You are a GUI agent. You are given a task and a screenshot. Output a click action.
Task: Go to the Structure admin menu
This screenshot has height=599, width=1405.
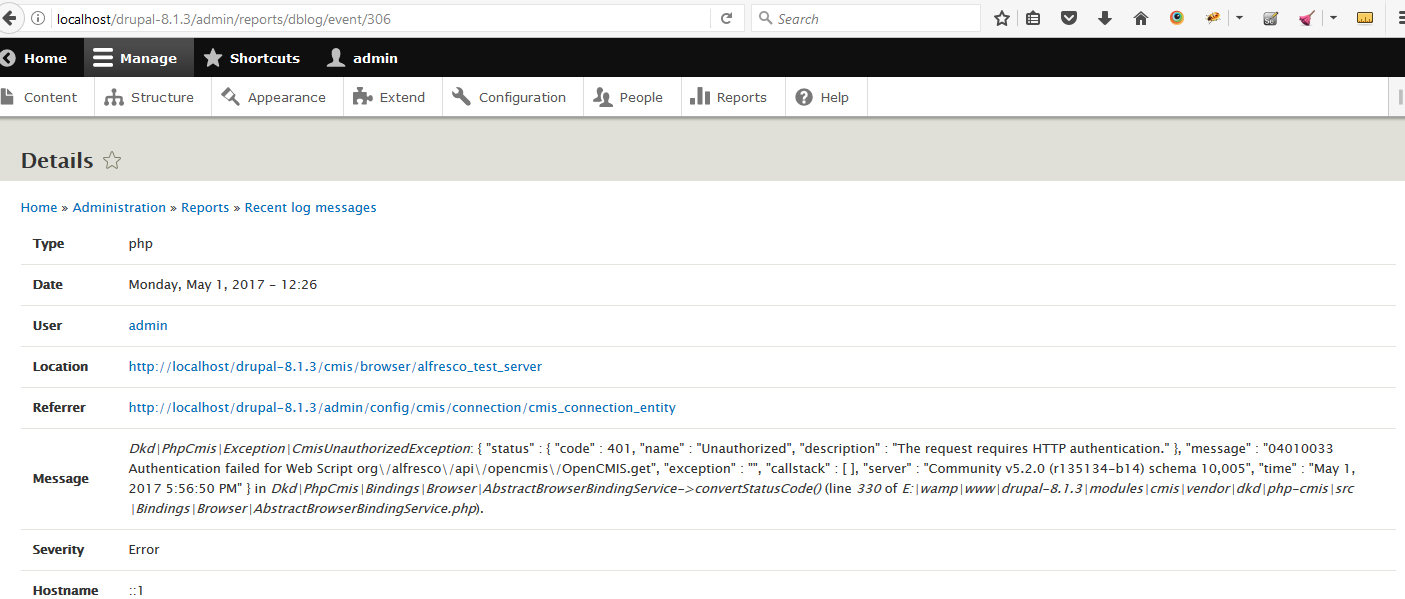[x=150, y=97]
